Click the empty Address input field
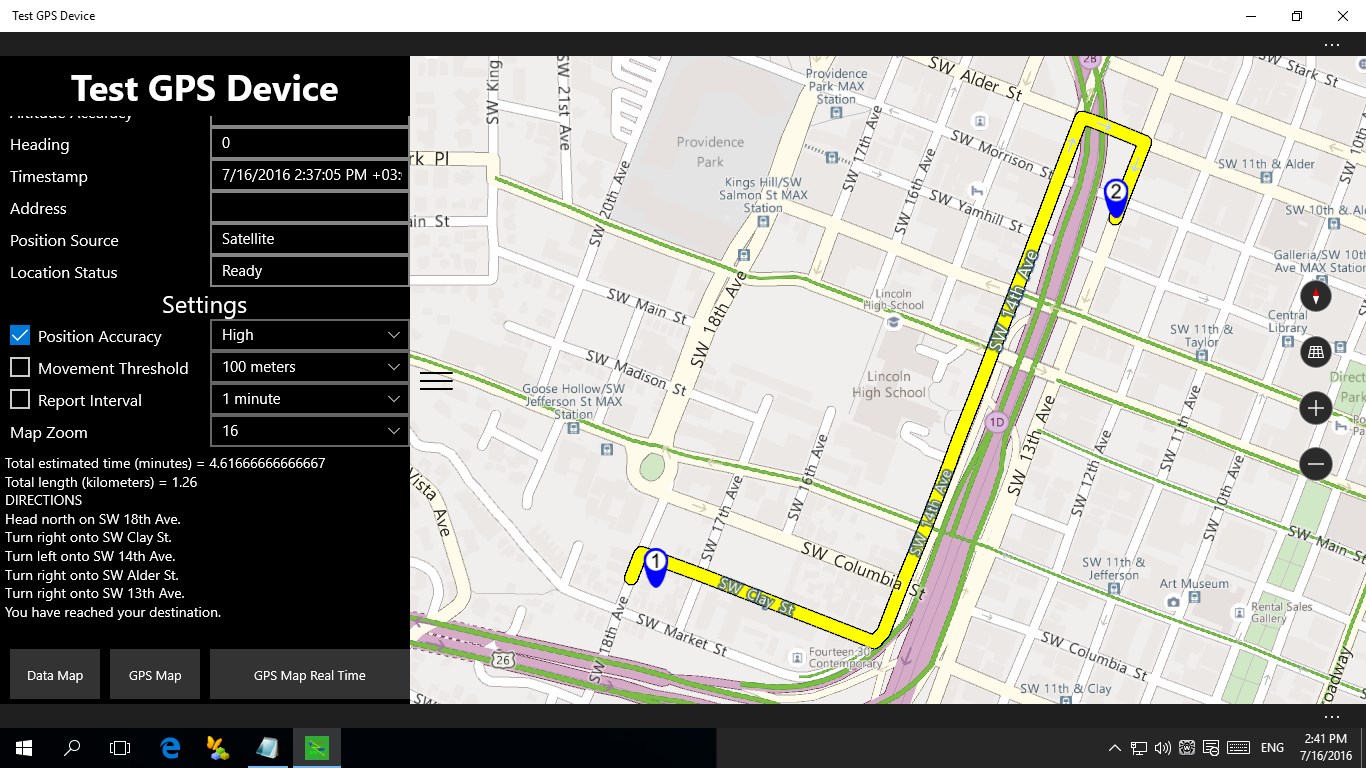The height and width of the screenshot is (768, 1366). pyautogui.click(x=309, y=206)
